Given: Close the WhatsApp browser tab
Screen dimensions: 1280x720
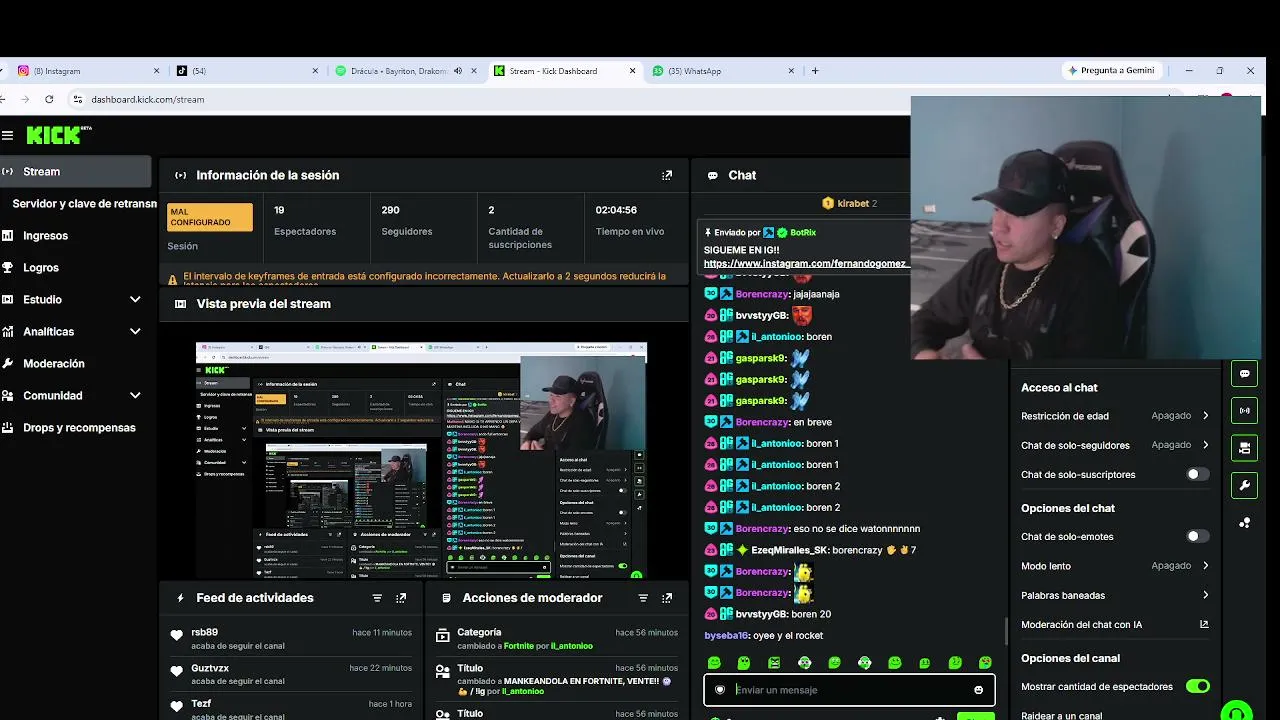Looking at the screenshot, I should click(791, 71).
